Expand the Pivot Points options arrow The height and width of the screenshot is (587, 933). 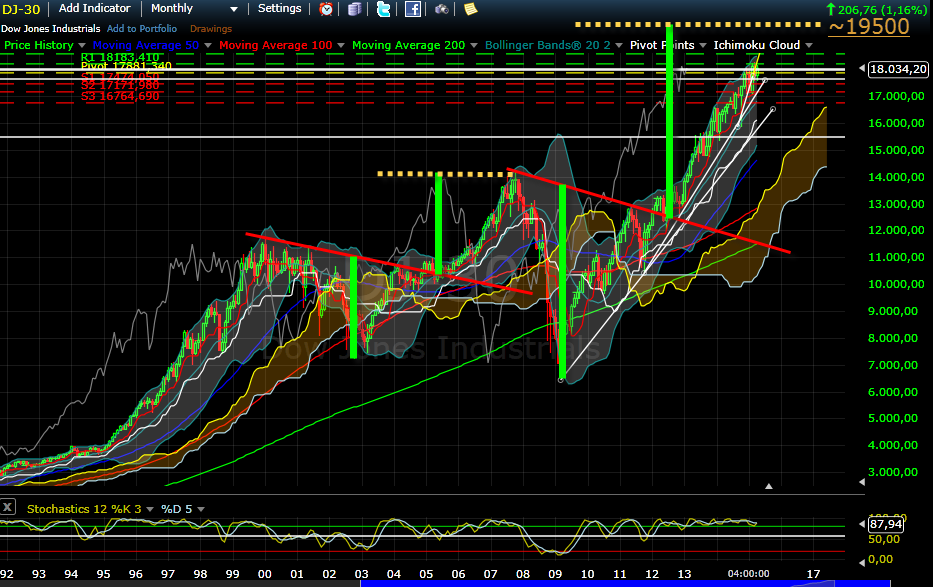click(703, 45)
